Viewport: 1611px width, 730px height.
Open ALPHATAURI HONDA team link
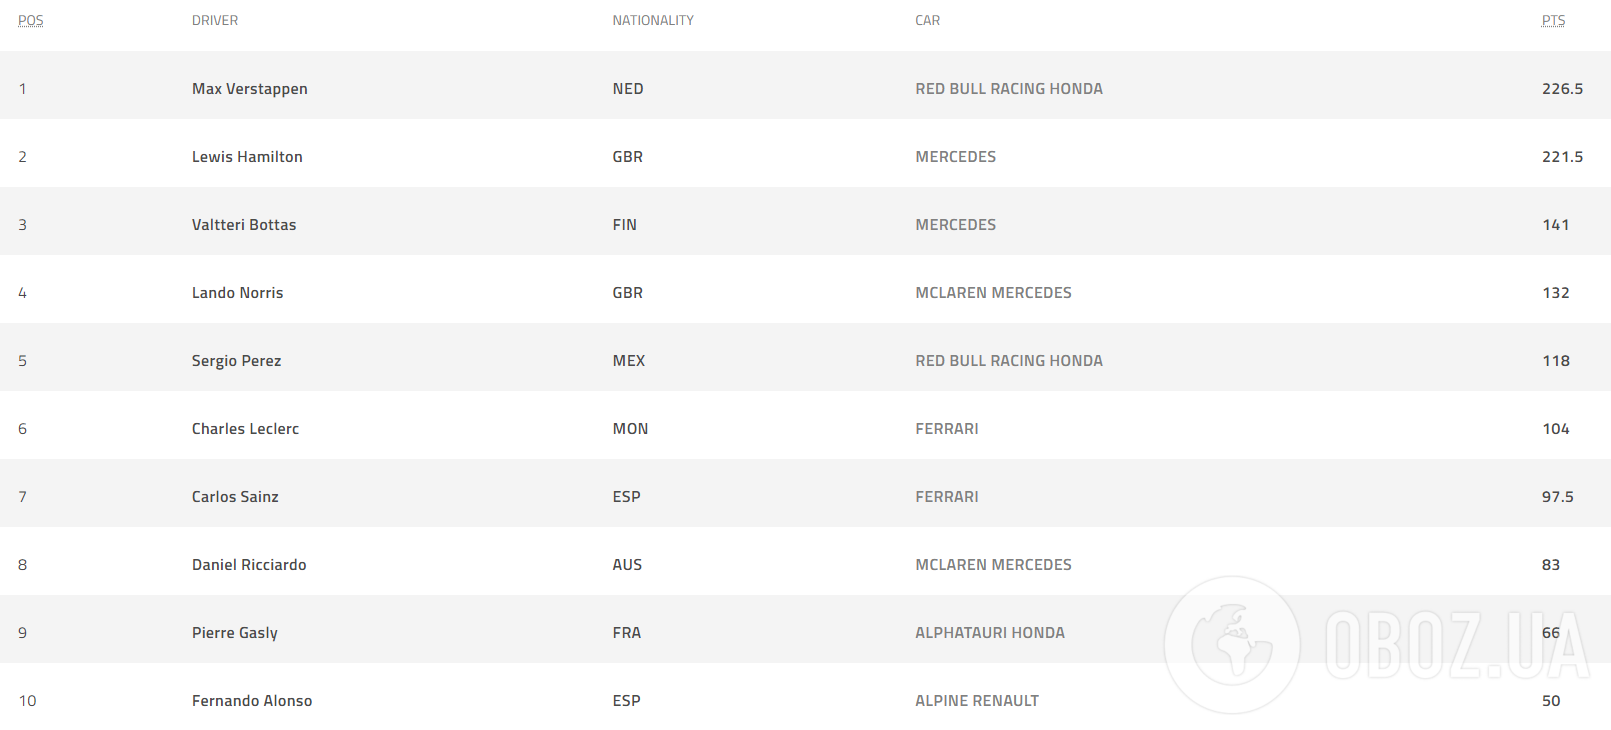tap(990, 633)
